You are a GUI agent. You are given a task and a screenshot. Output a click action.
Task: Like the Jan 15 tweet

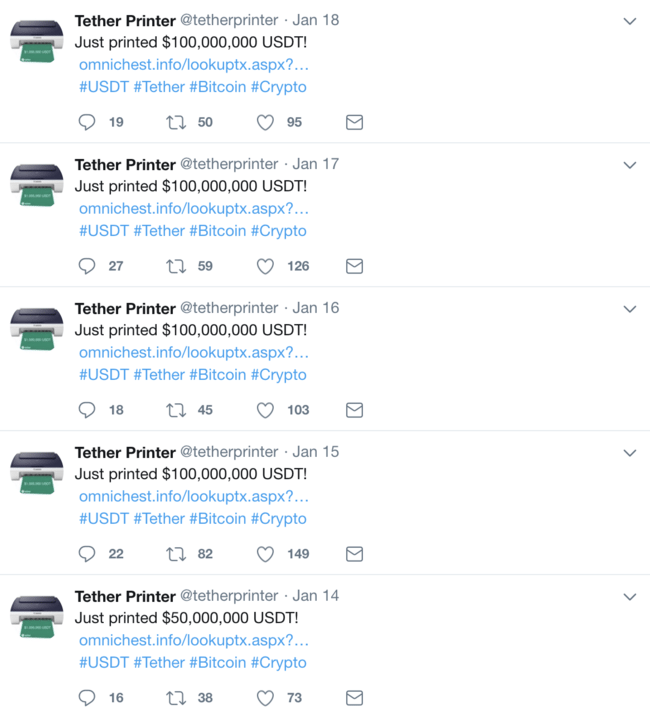coord(265,554)
